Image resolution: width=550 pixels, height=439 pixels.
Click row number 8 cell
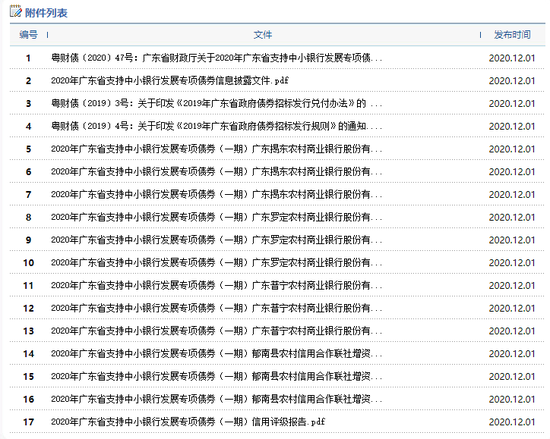coord(28,217)
